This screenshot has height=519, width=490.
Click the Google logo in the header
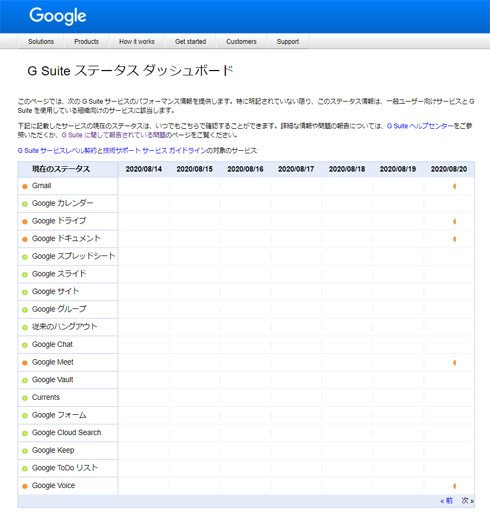(58, 16)
